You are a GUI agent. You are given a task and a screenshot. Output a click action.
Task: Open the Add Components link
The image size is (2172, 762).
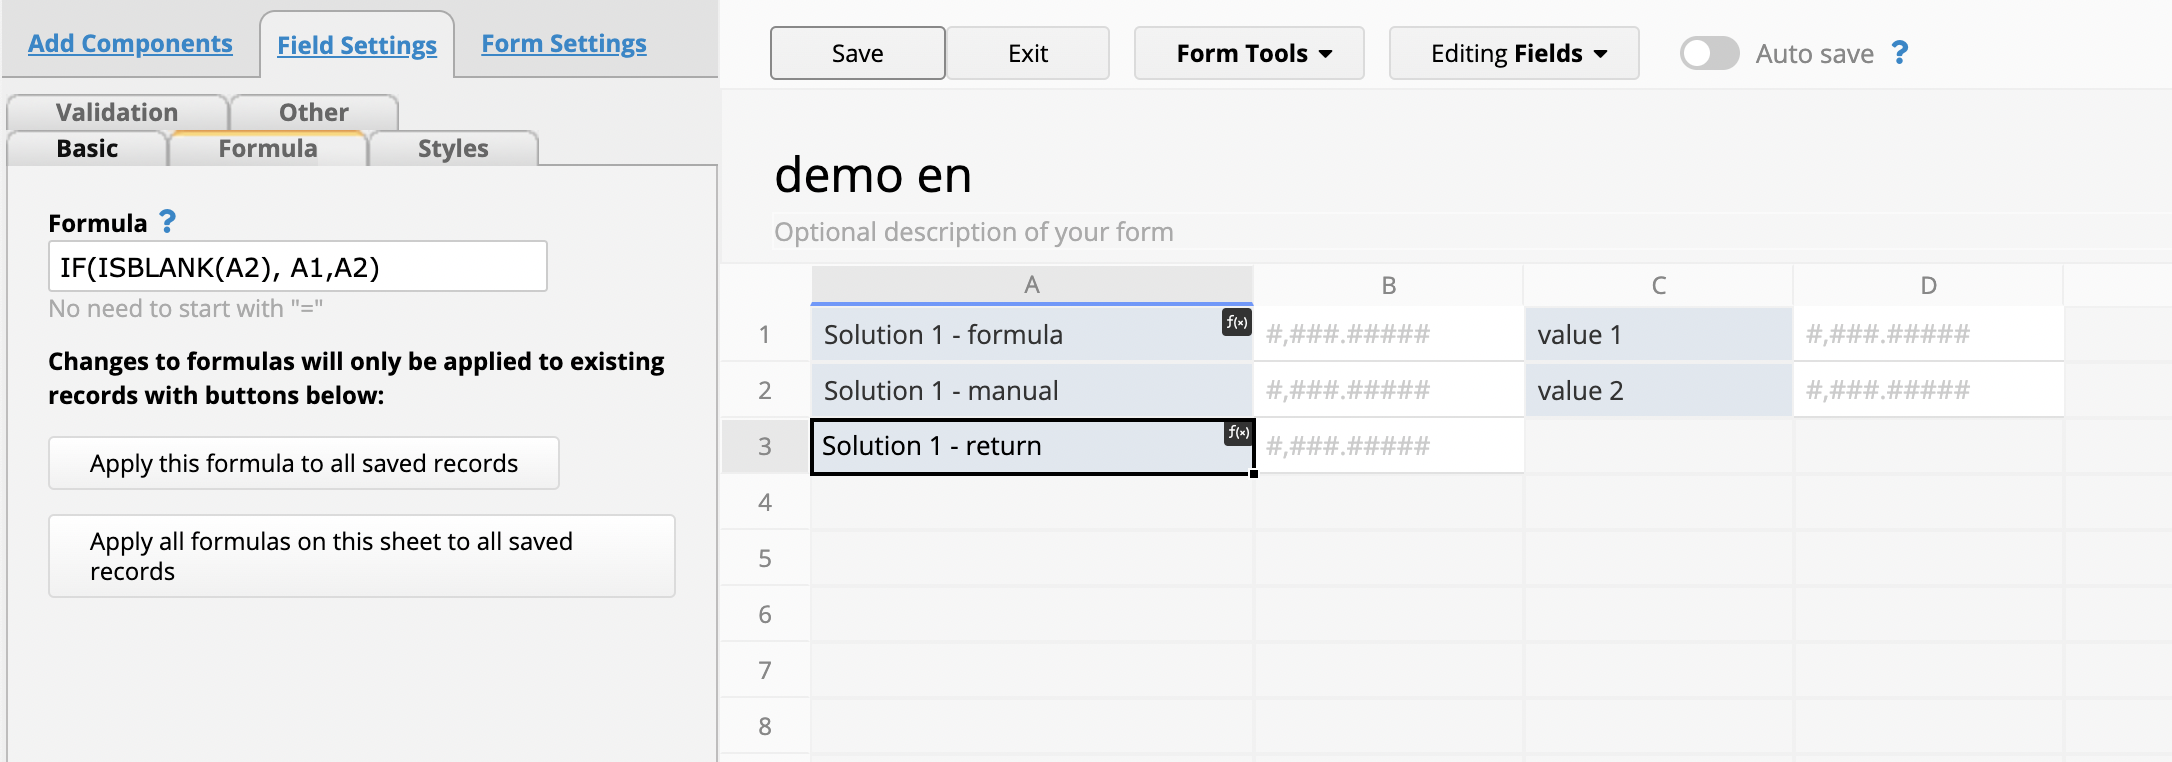pyautogui.click(x=130, y=44)
